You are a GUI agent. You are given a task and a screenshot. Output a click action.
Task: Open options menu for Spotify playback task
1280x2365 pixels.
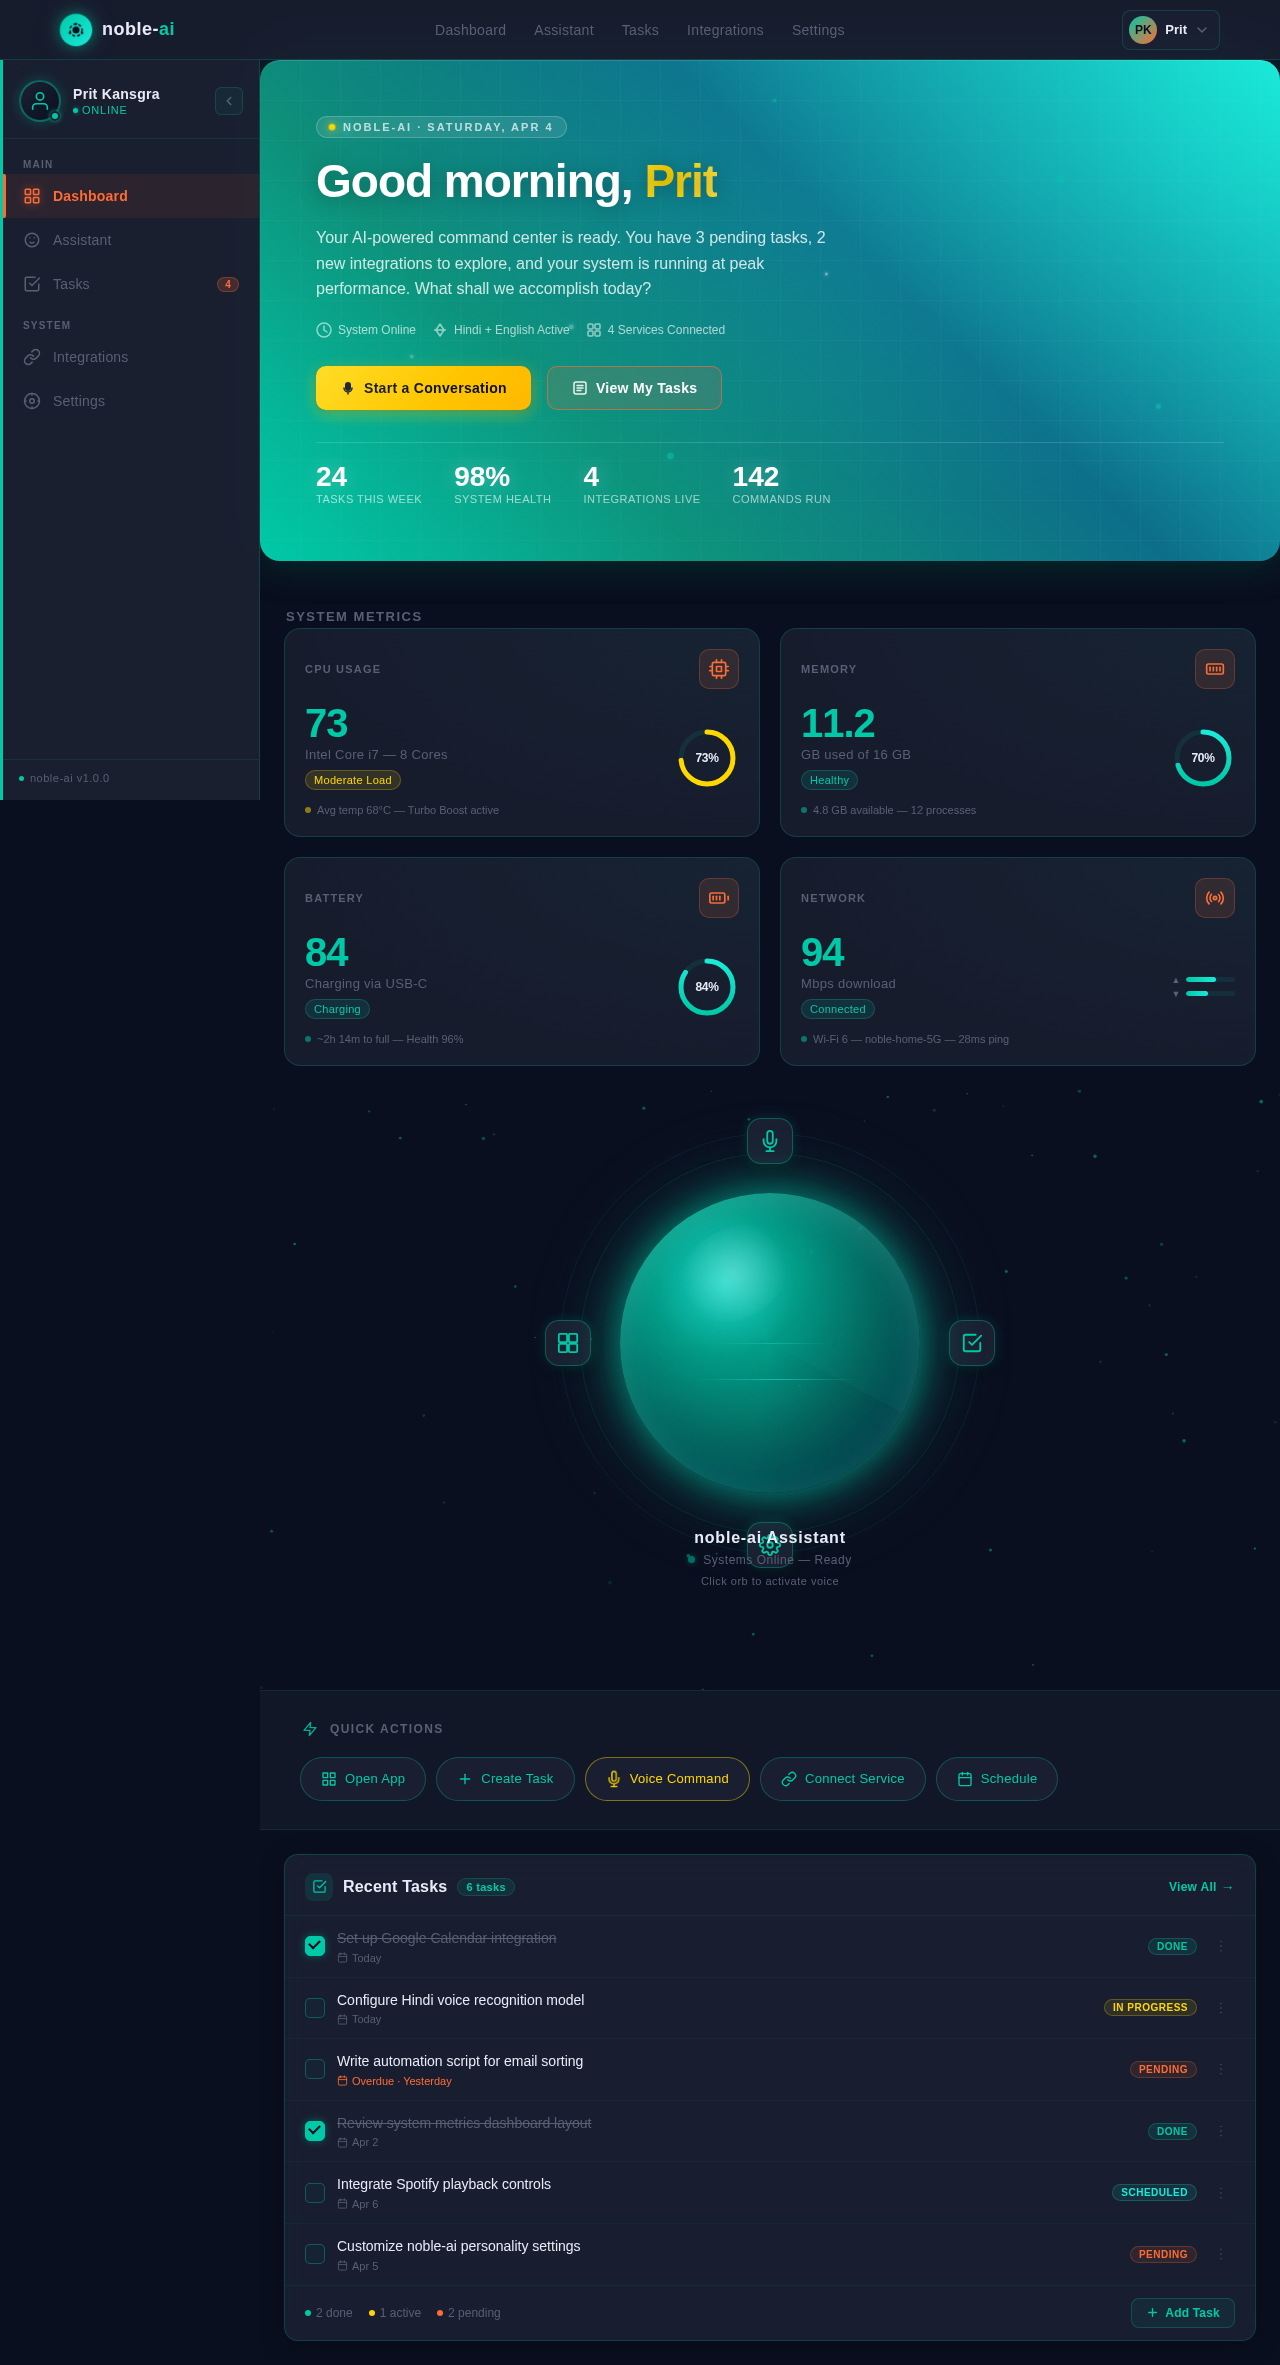point(1221,2193)
